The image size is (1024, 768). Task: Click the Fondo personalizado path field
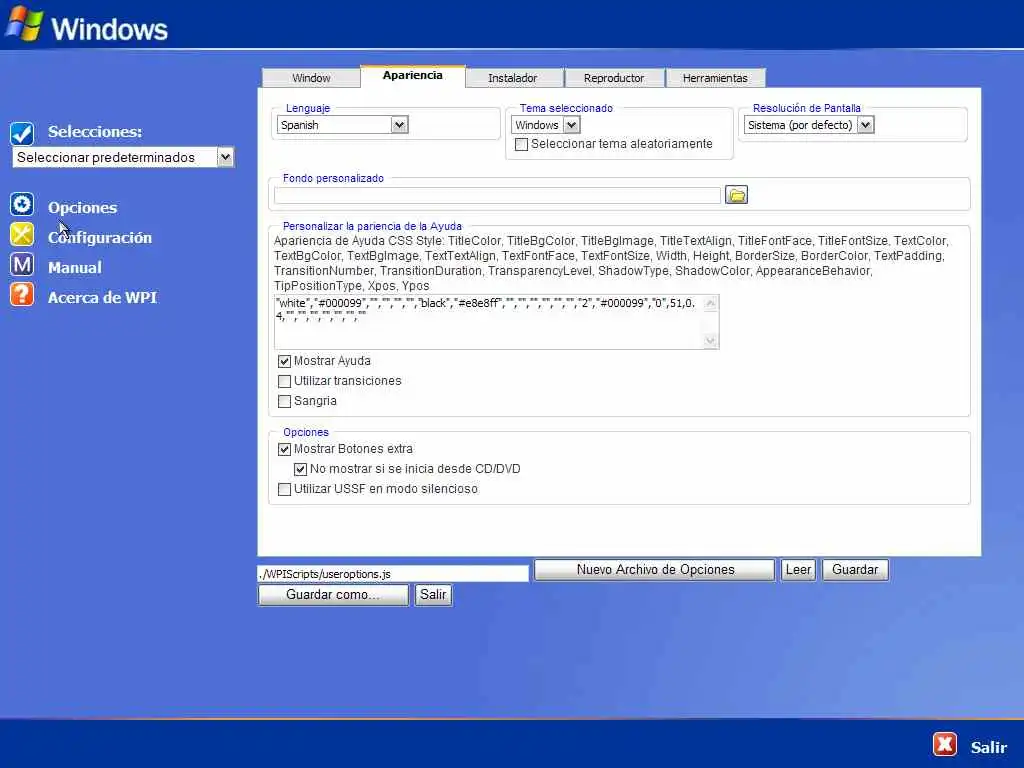pyautogui.click(x=497, y=195)
